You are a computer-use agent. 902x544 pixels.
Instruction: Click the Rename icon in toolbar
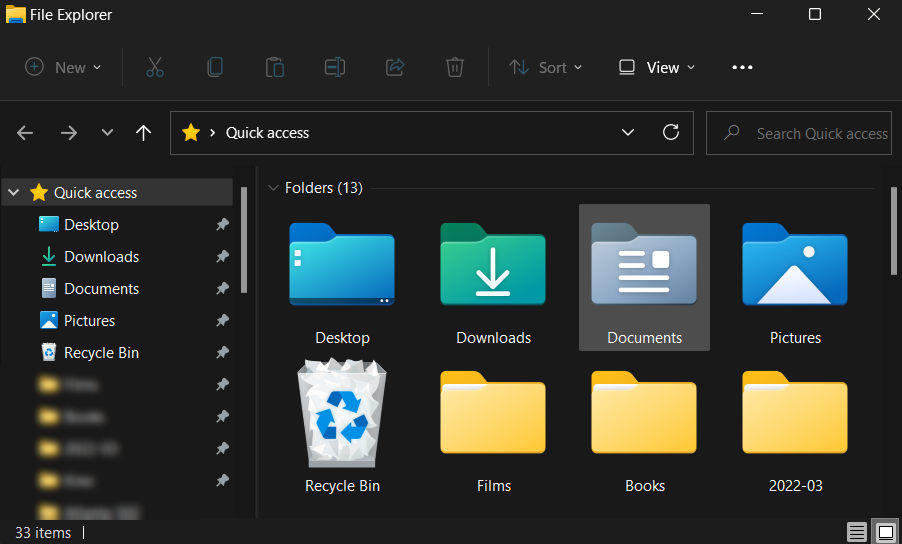coord(334,67)
